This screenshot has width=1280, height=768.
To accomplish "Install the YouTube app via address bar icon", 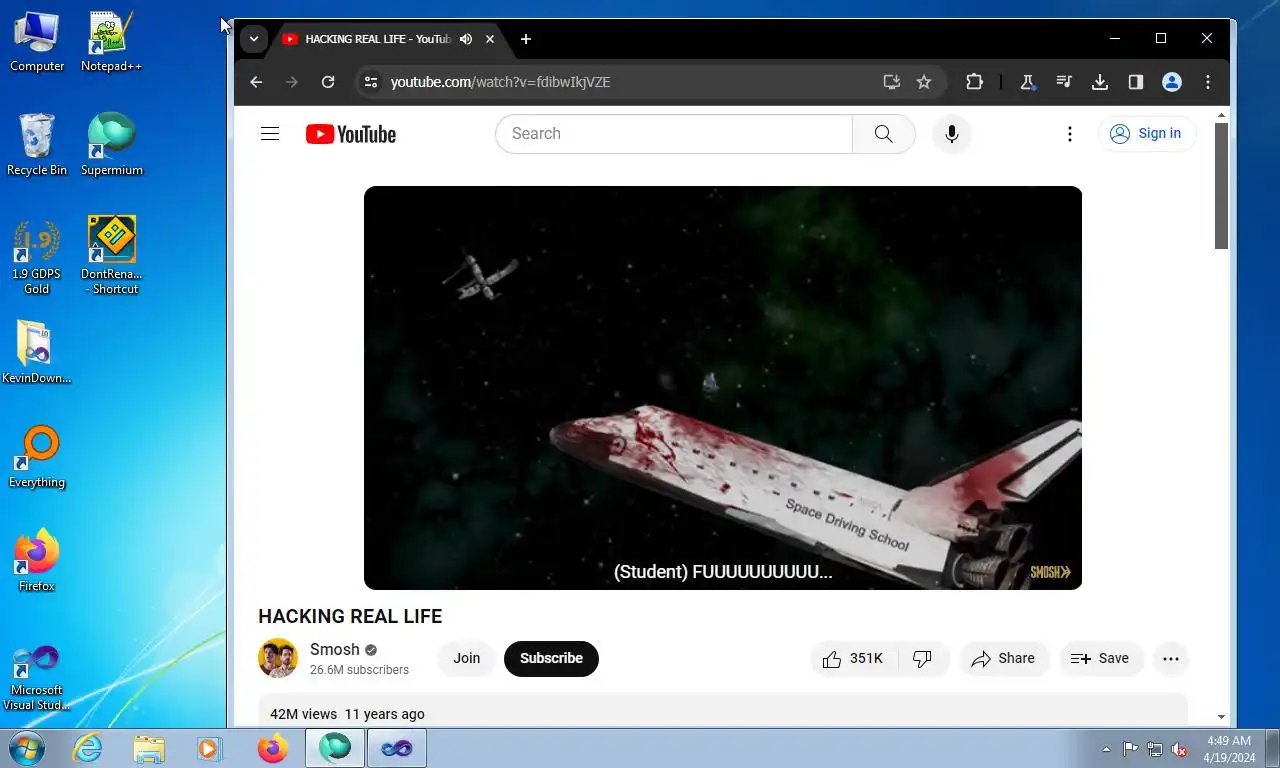I will pos(892,82).
